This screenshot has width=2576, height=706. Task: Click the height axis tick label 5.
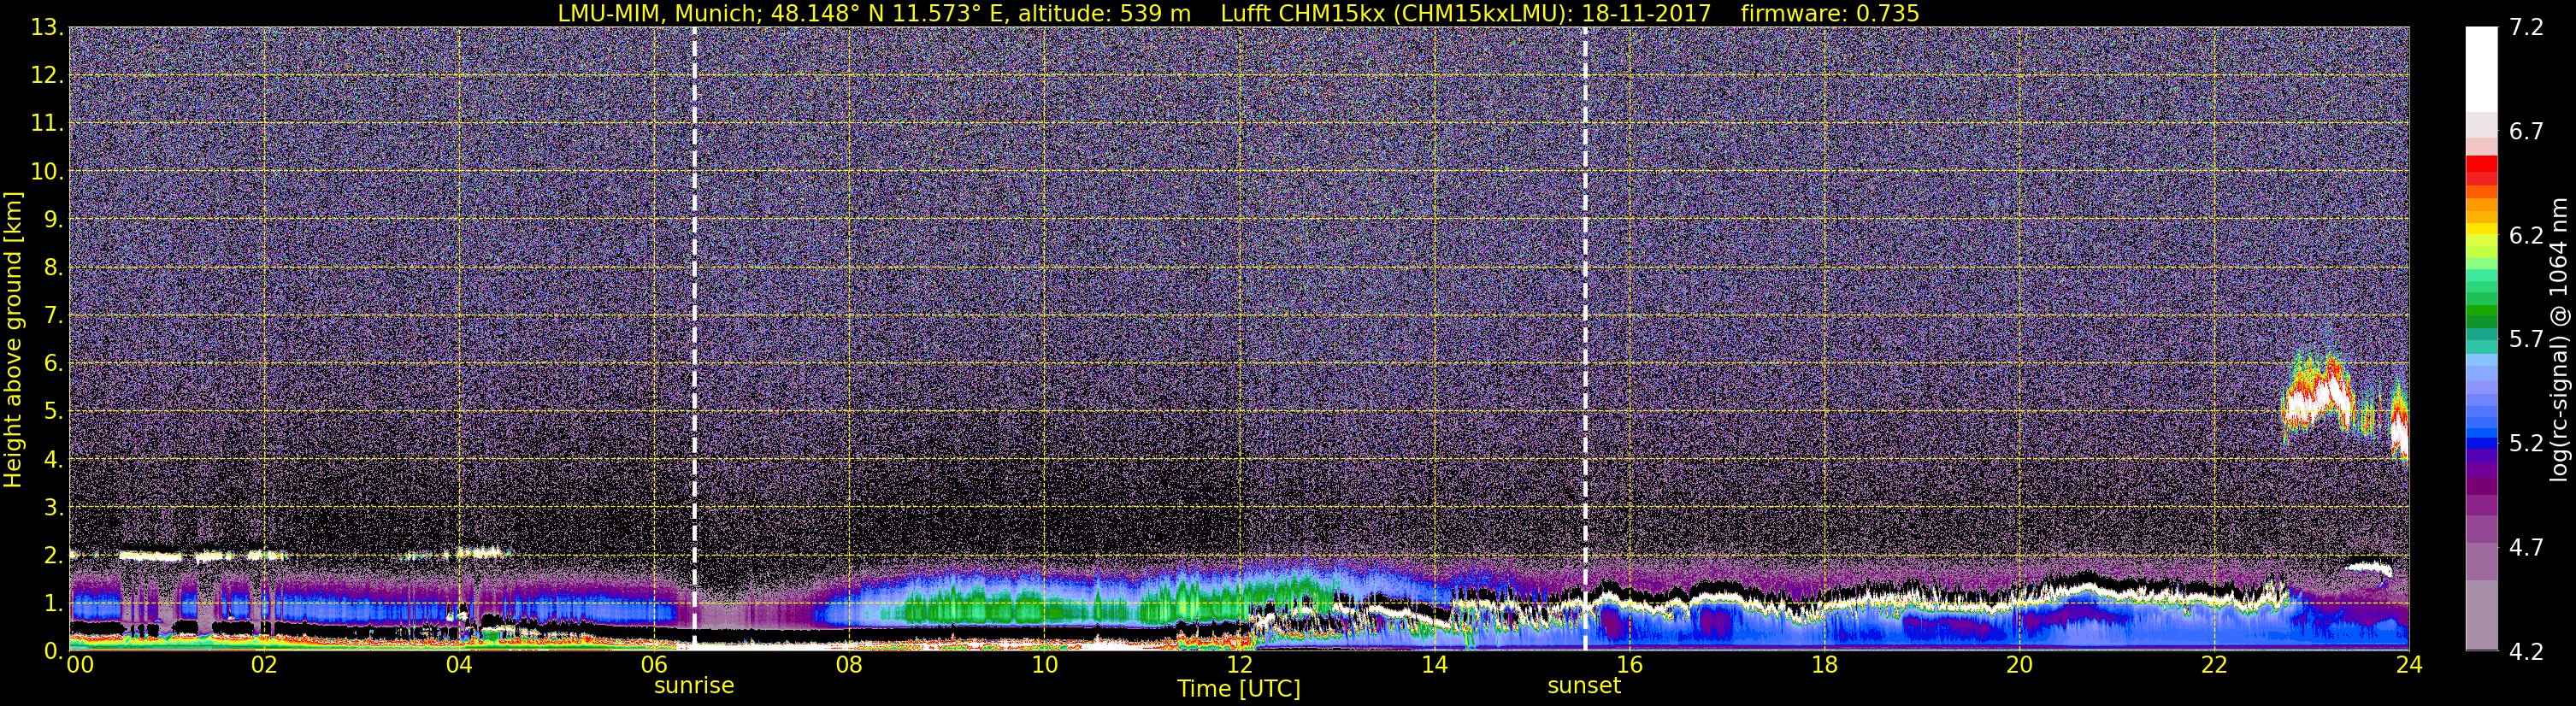[x=53, y=412]
